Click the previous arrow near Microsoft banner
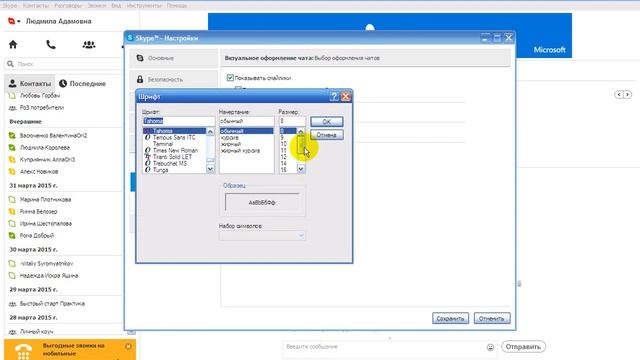The width and height of the screenshot is (640, 360). pyautogui.click(x=619, y=95)
